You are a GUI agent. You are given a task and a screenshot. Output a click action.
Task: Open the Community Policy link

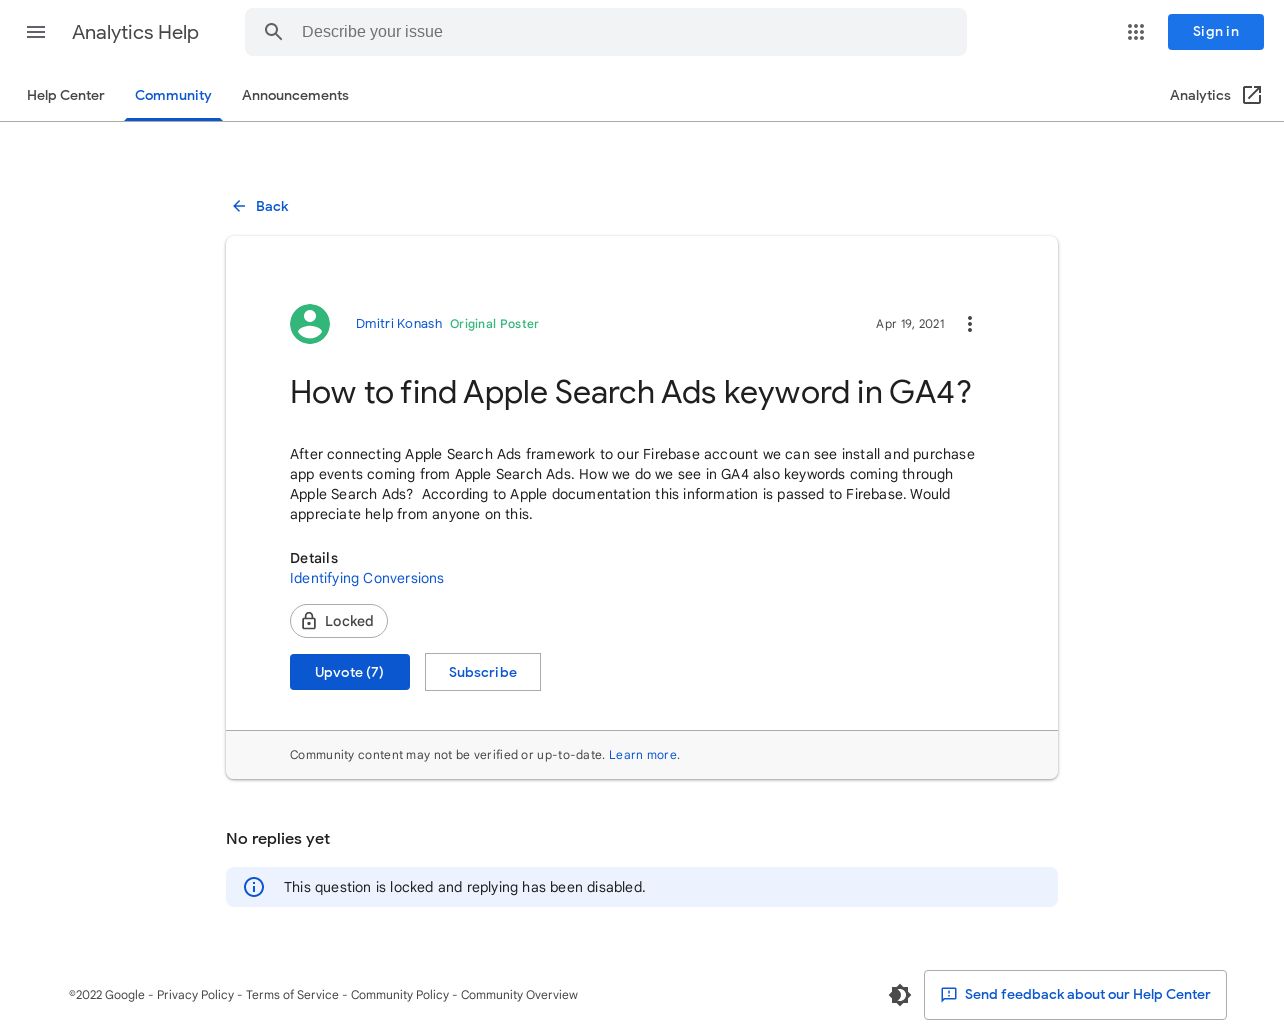400,995
